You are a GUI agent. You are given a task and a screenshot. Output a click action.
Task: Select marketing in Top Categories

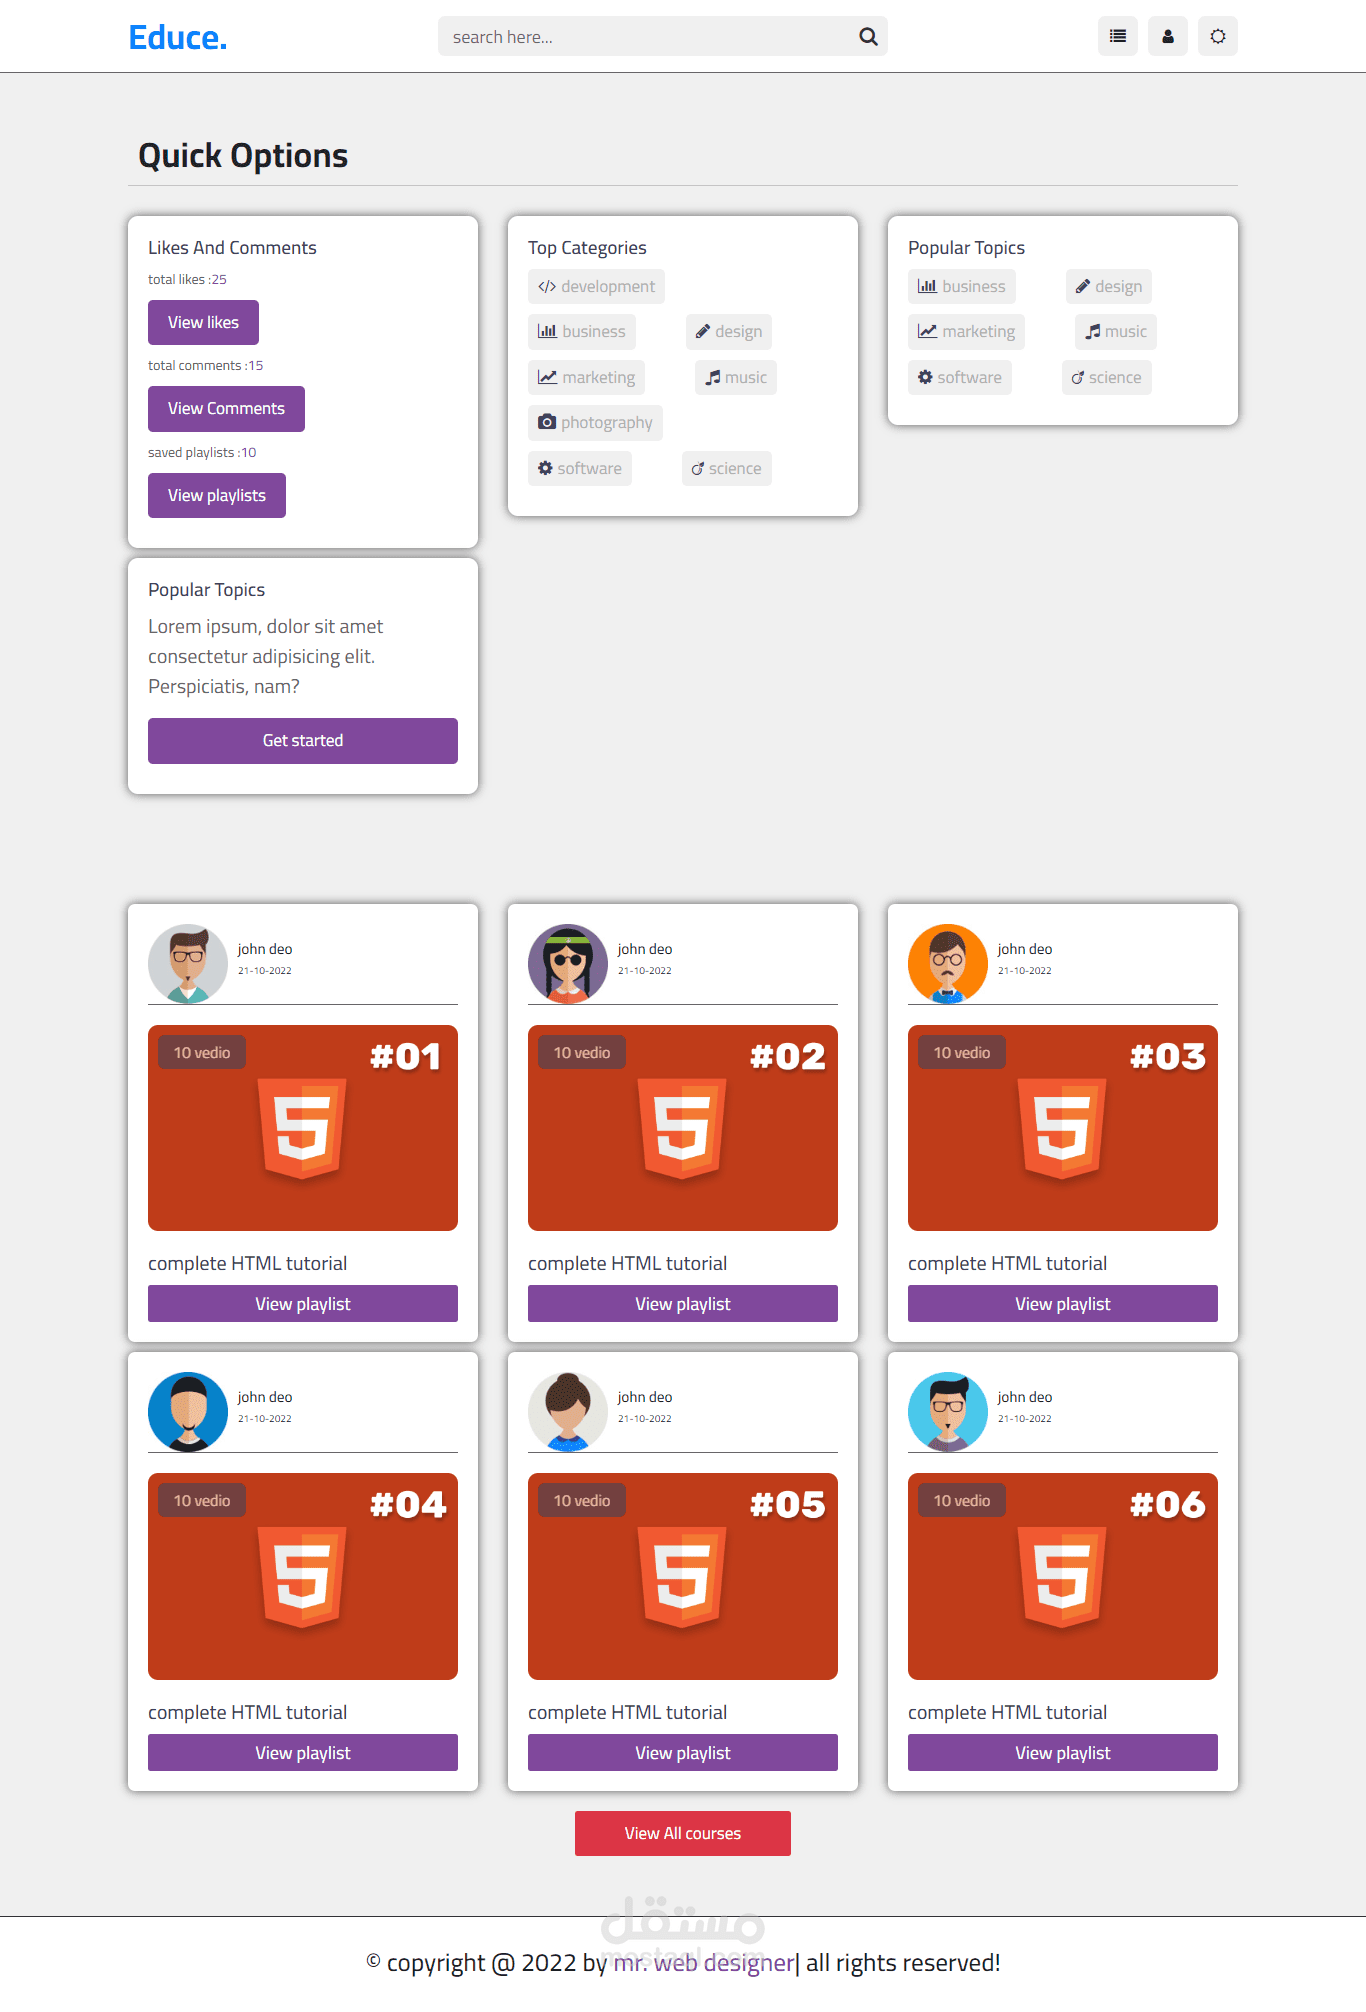(x=586, y=377)
